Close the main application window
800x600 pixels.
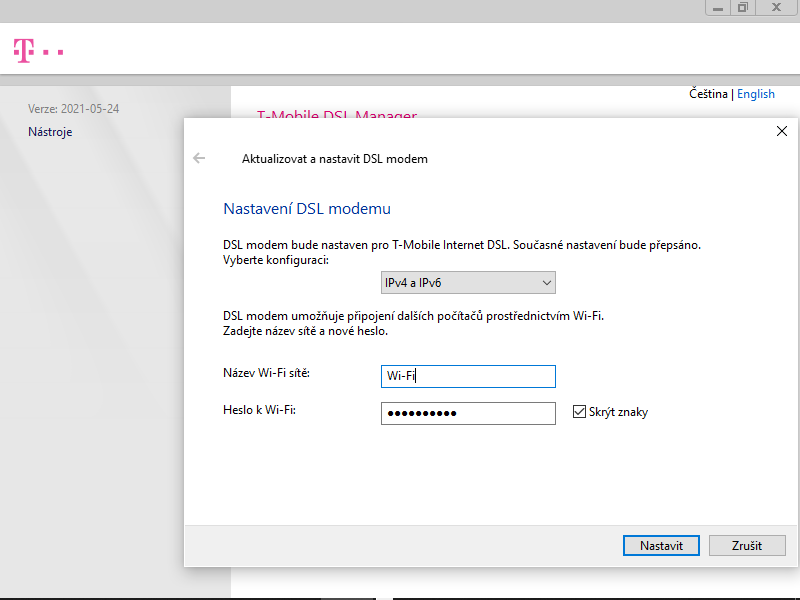[777, 8]
